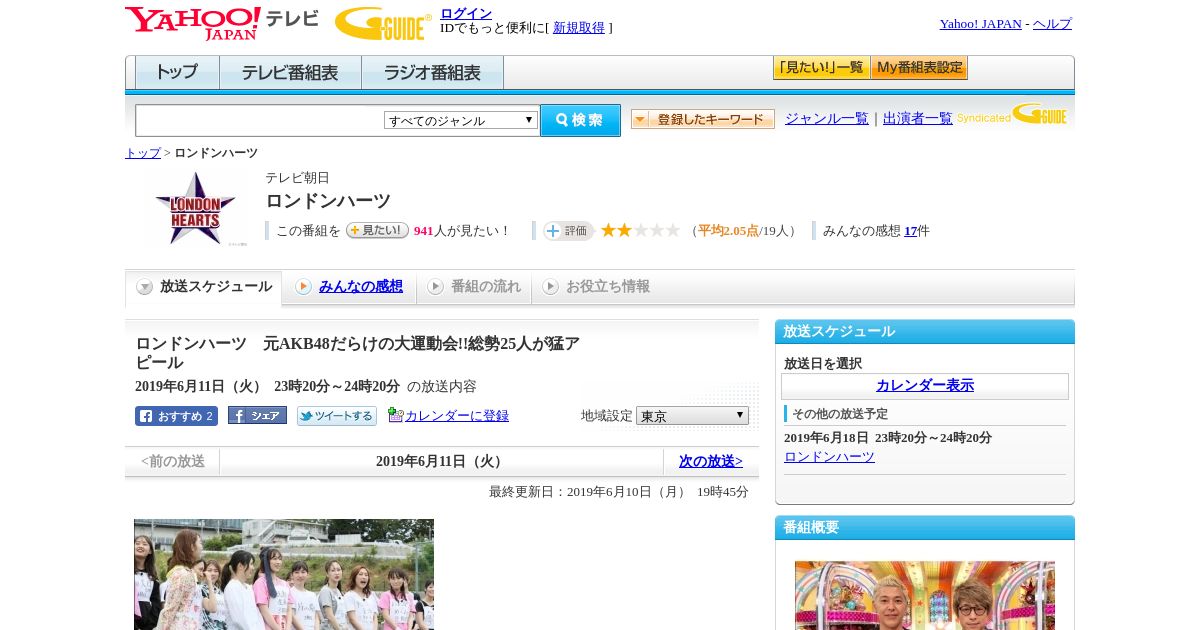Click the トップ breadcrumb link

(143, 153)
